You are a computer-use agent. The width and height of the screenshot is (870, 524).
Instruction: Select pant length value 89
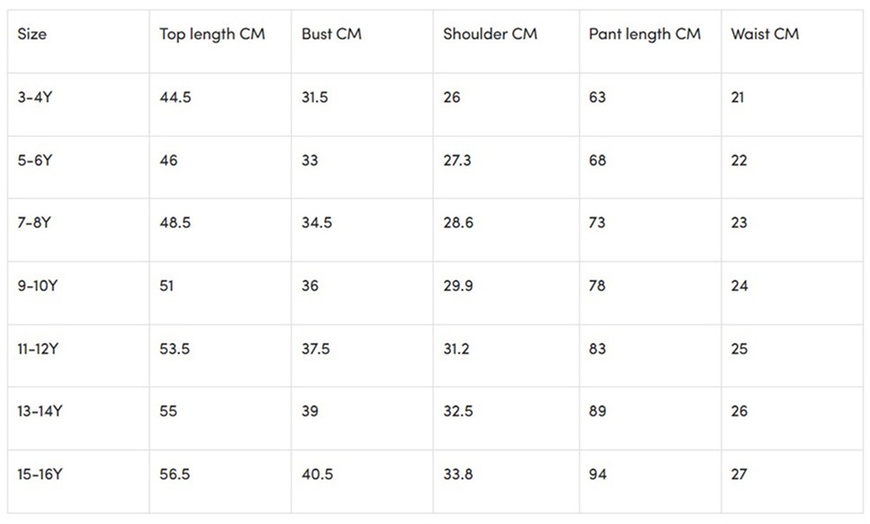[597, 411]
